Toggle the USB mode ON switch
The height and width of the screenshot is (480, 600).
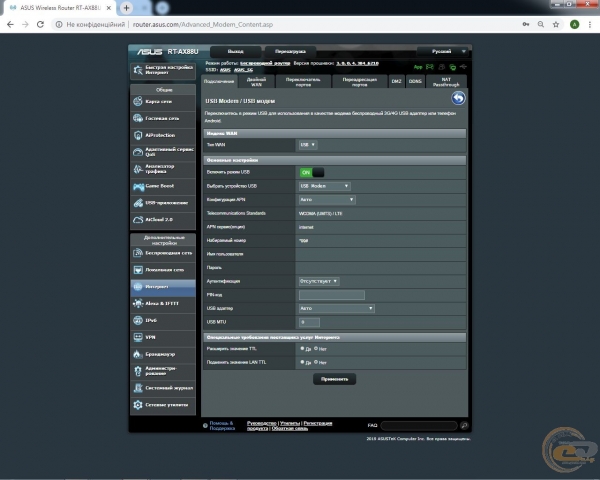pyautogui.click(x=312, y=173)
